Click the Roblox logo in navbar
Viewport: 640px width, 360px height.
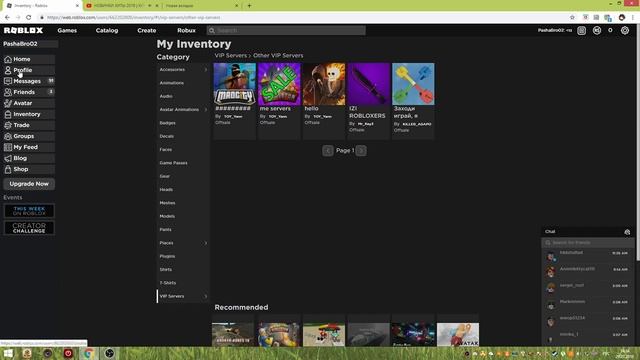pos(23,30)
